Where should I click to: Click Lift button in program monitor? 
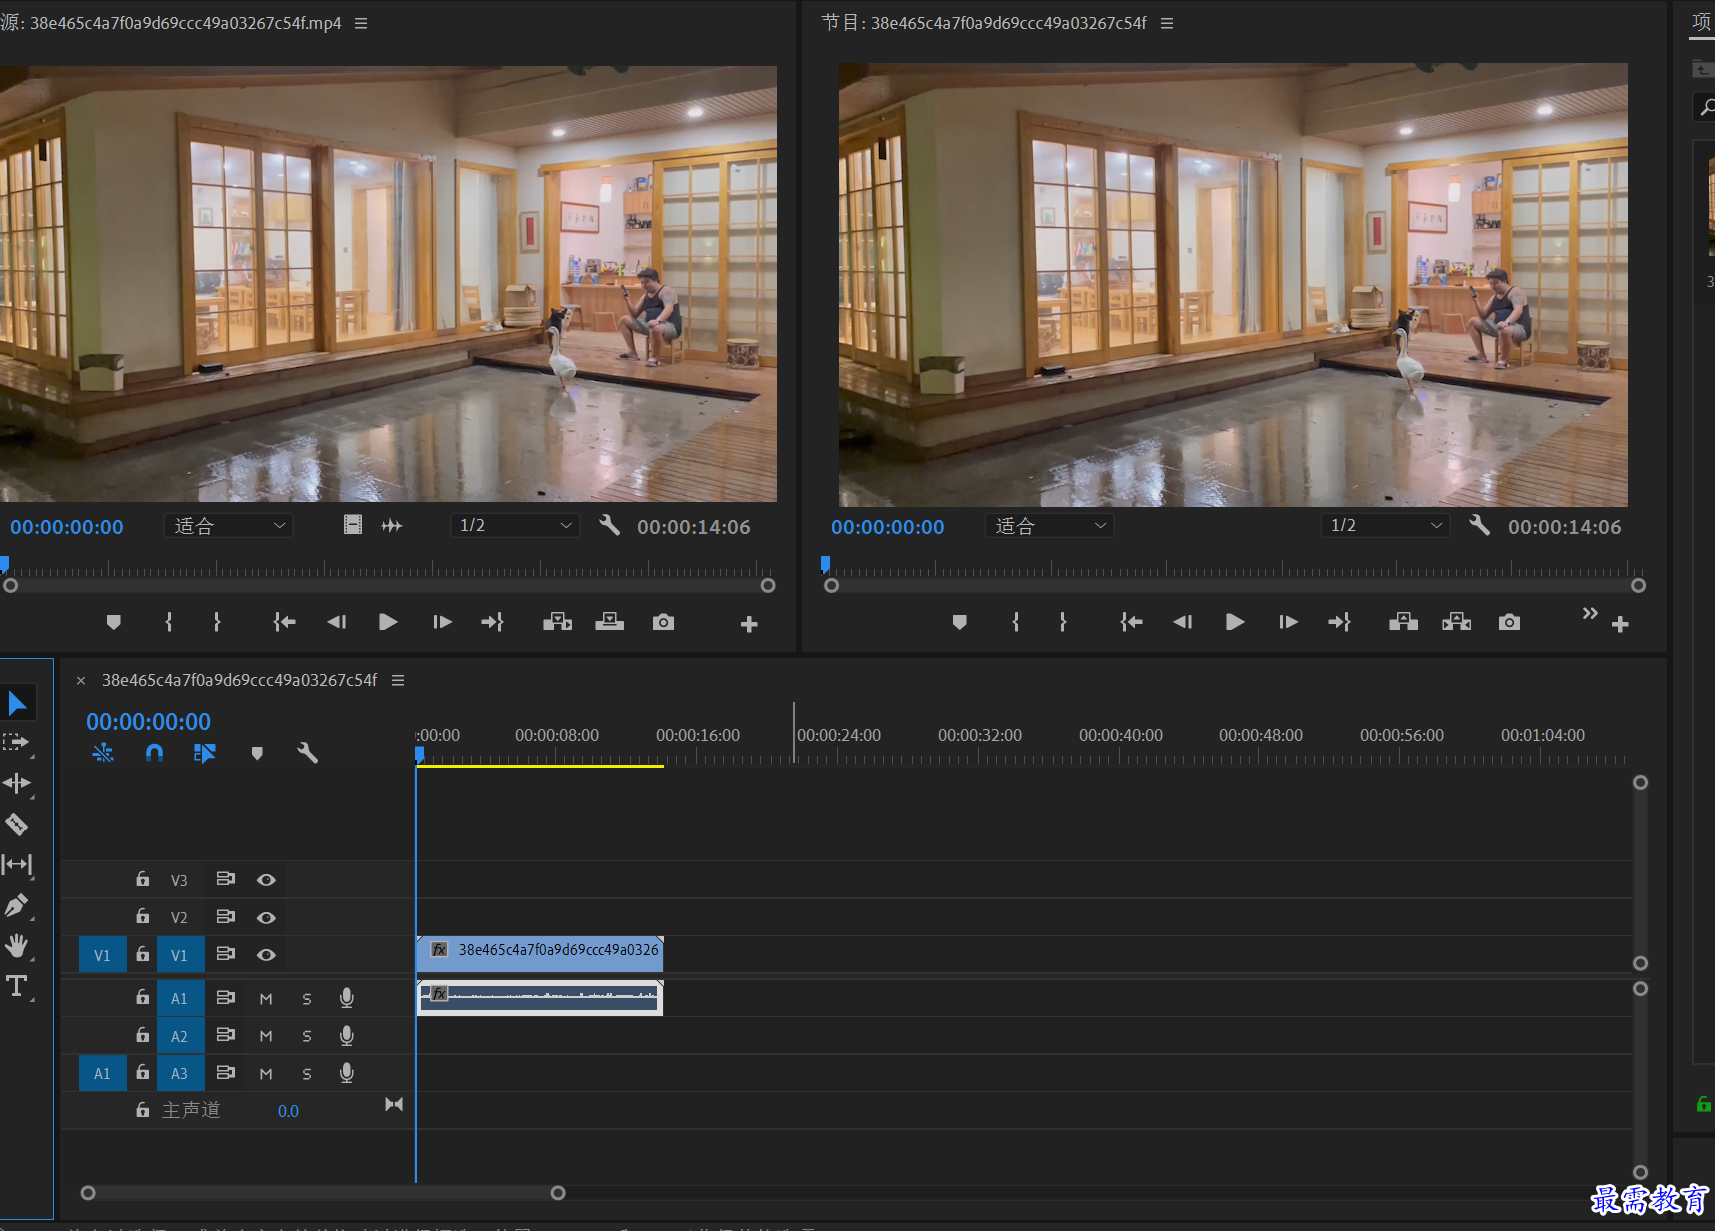(1403, 622)
